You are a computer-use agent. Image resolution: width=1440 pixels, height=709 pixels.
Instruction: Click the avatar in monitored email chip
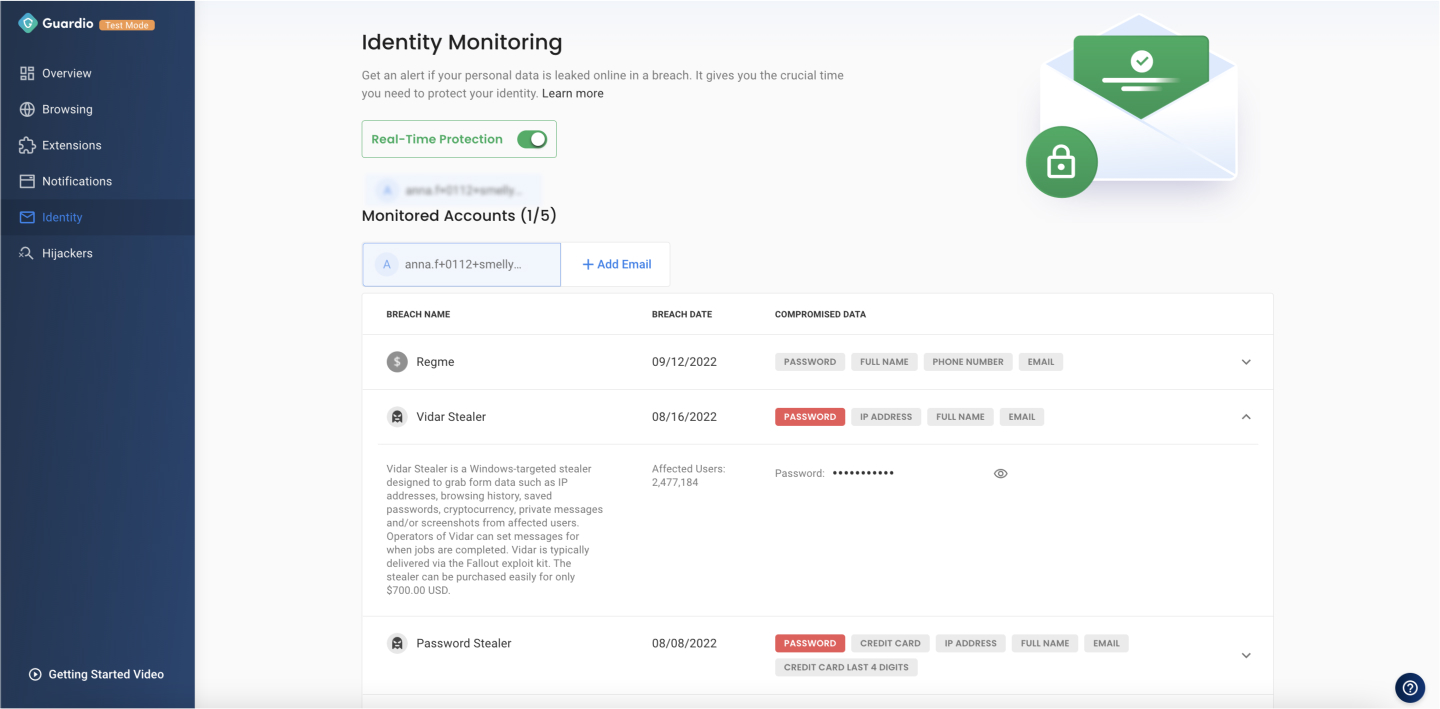(x=386, y=264)
